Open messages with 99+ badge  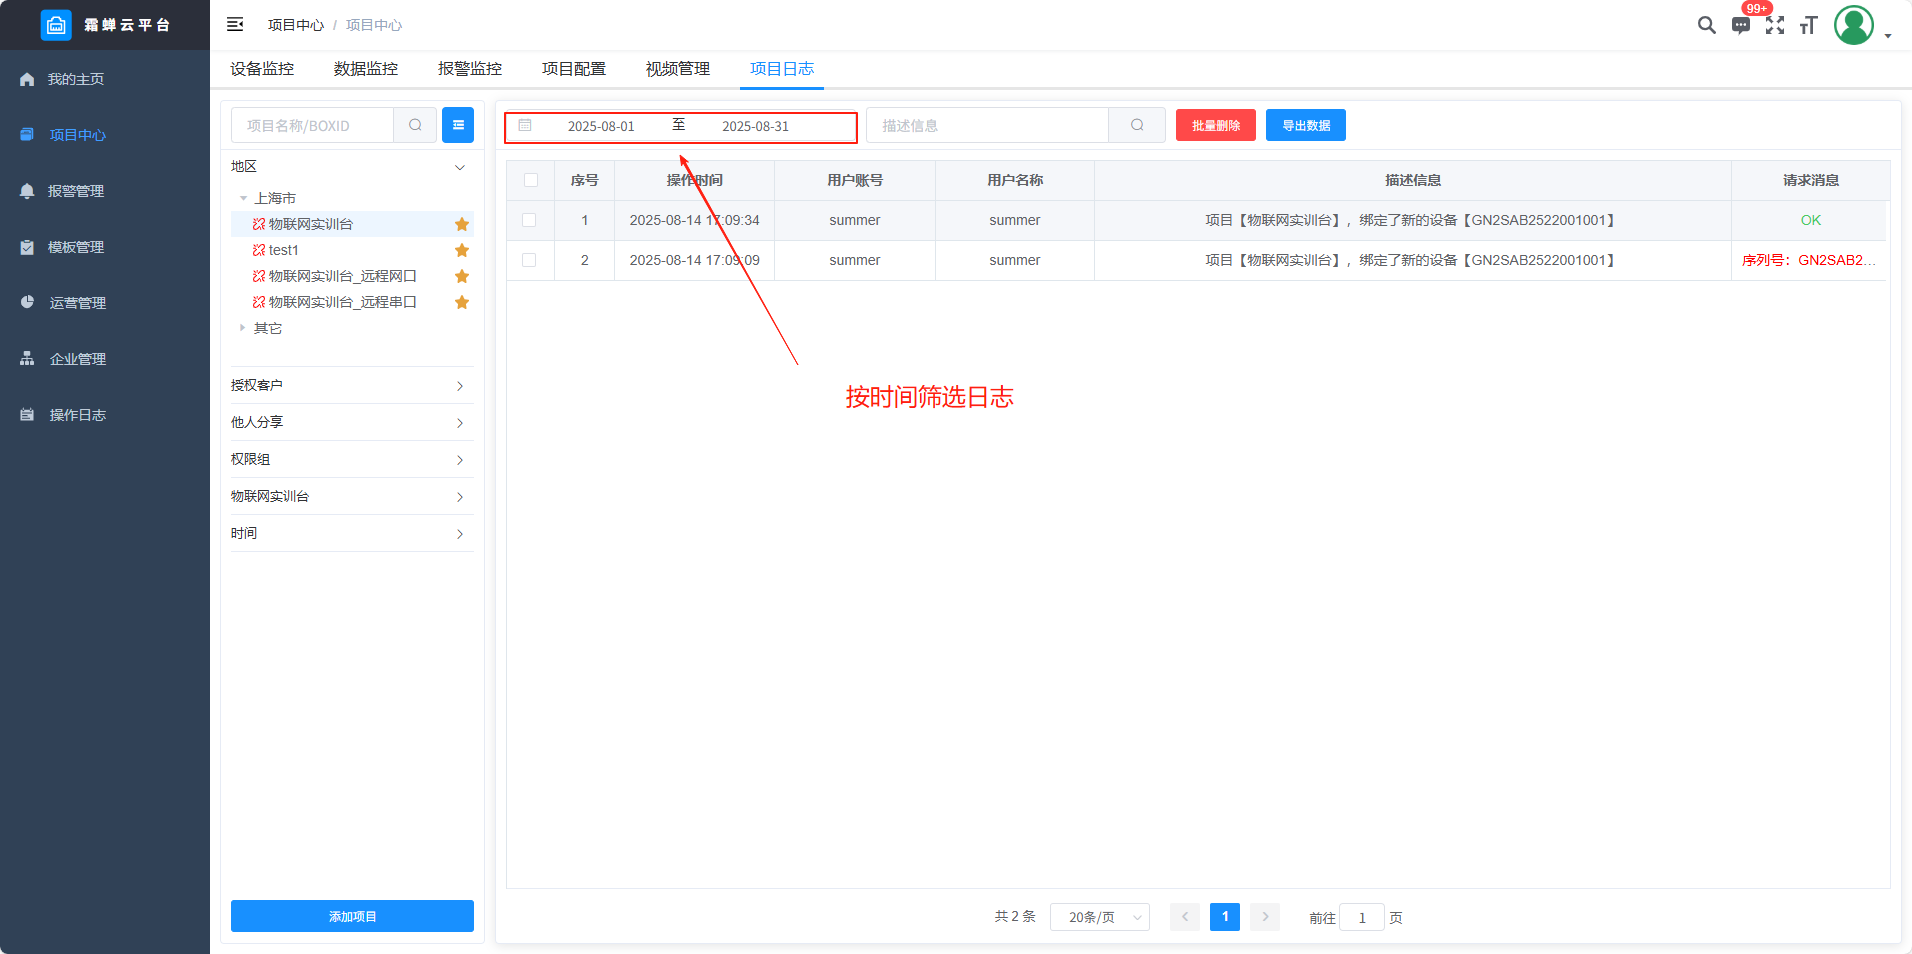pos(1741,25)
